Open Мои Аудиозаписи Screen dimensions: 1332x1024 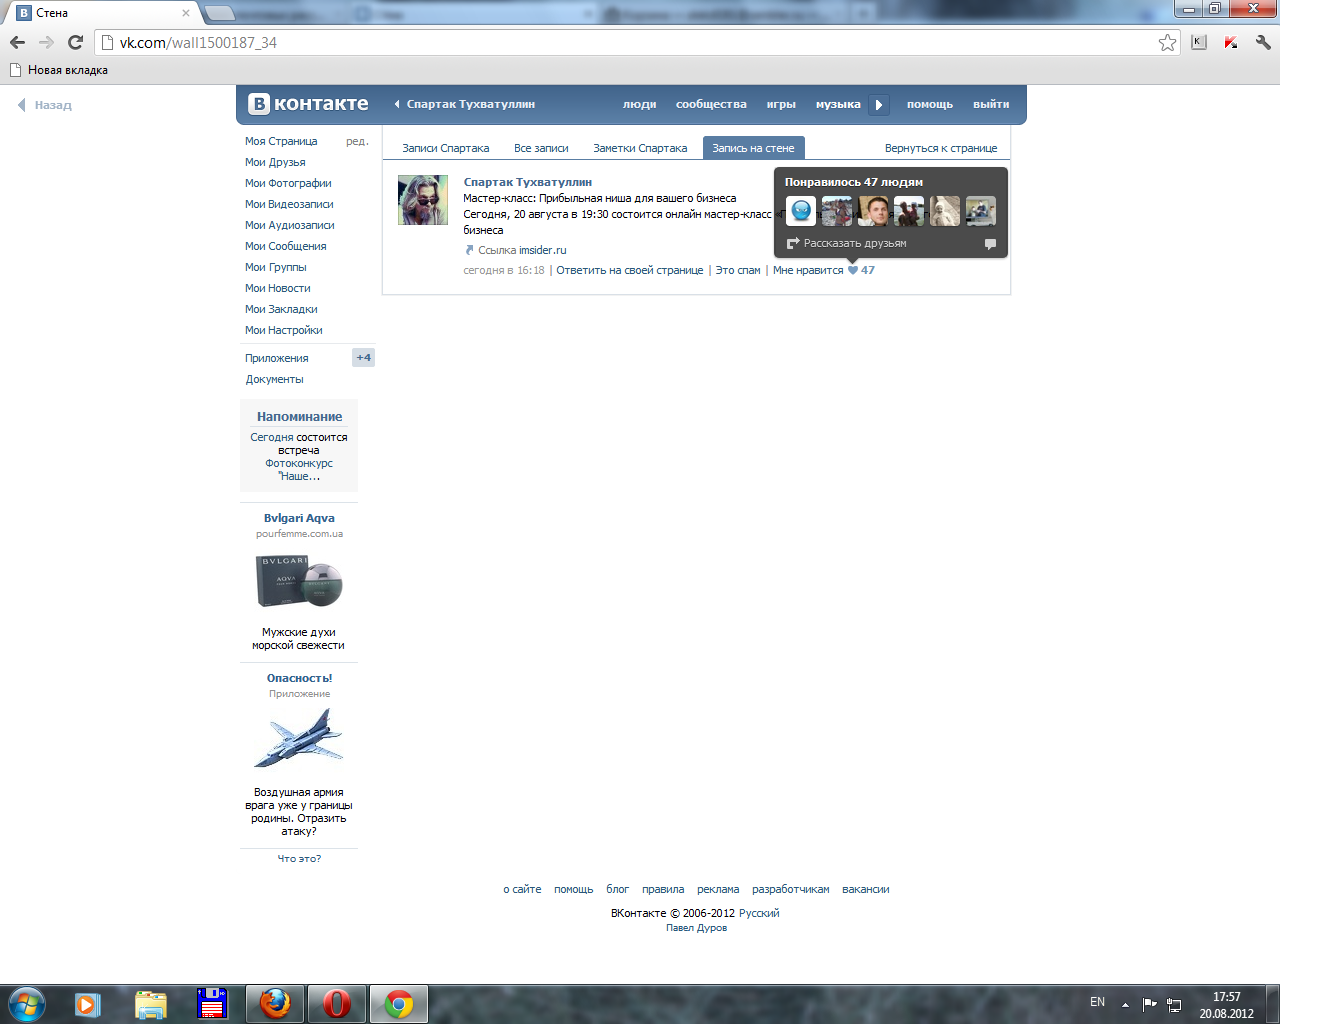(x=290, y=225)
